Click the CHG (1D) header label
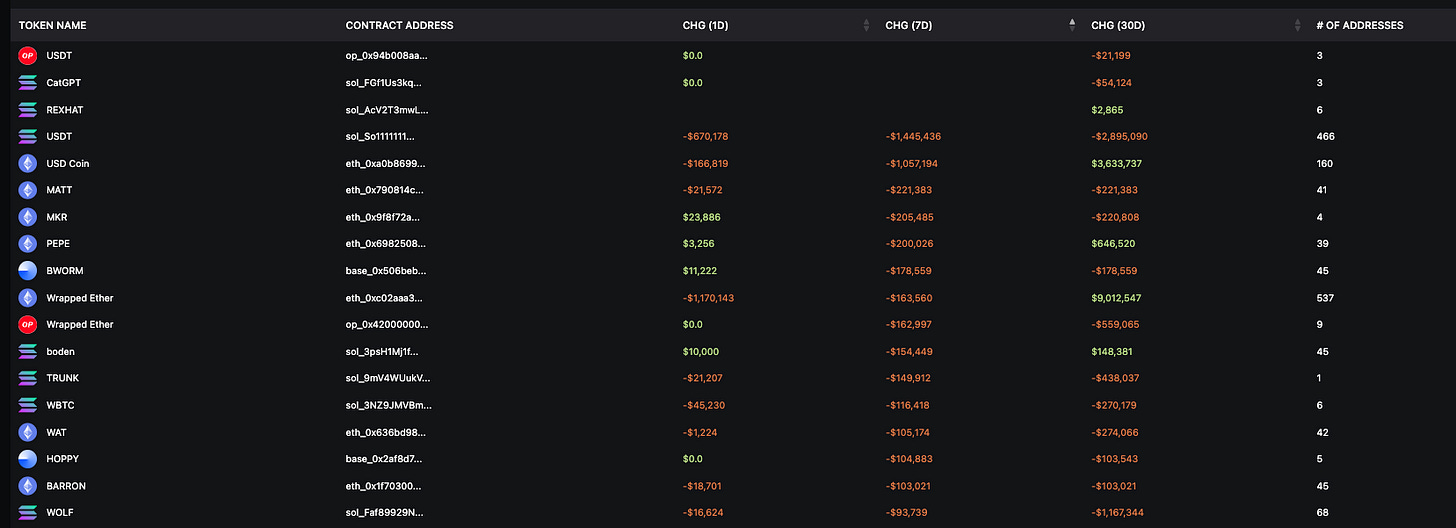 pyautogui.click(x=705, y=25)
